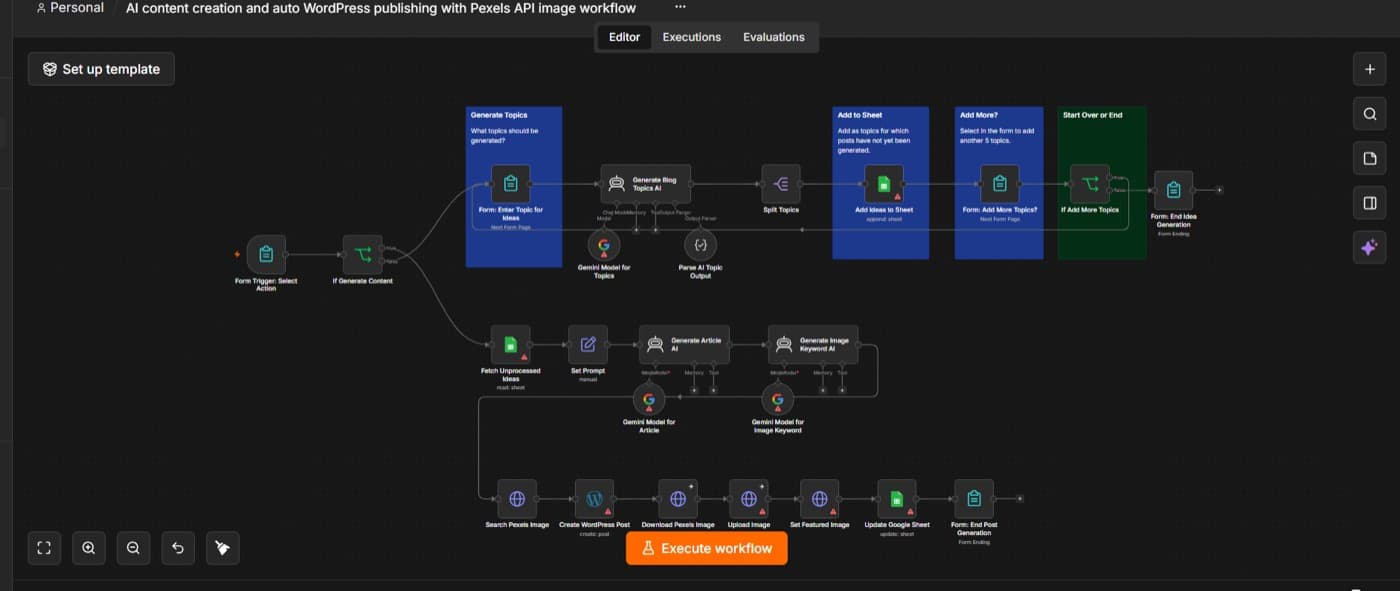1400x591 pixels.
Task: Select the Generate Topics sticky note title
Action: 499,115
